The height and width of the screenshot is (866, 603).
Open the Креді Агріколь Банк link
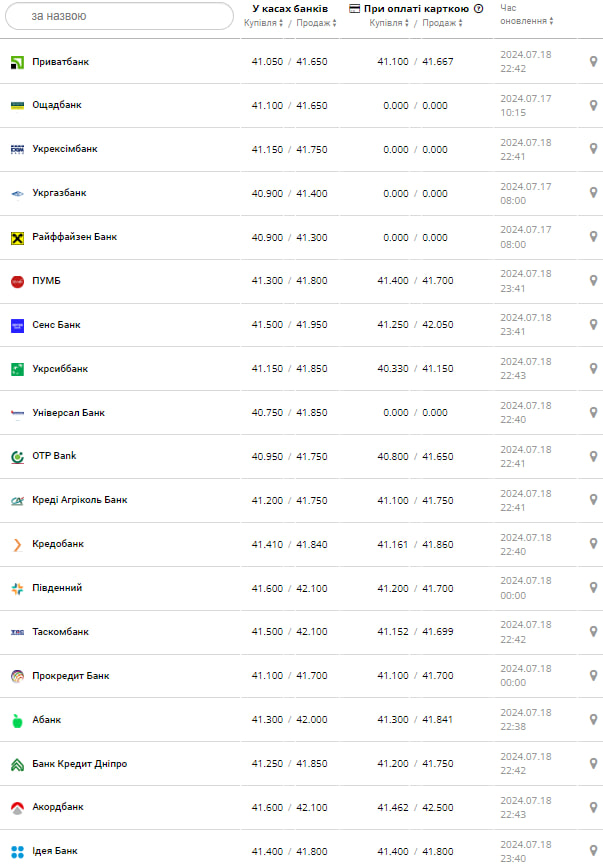[79, 500]
